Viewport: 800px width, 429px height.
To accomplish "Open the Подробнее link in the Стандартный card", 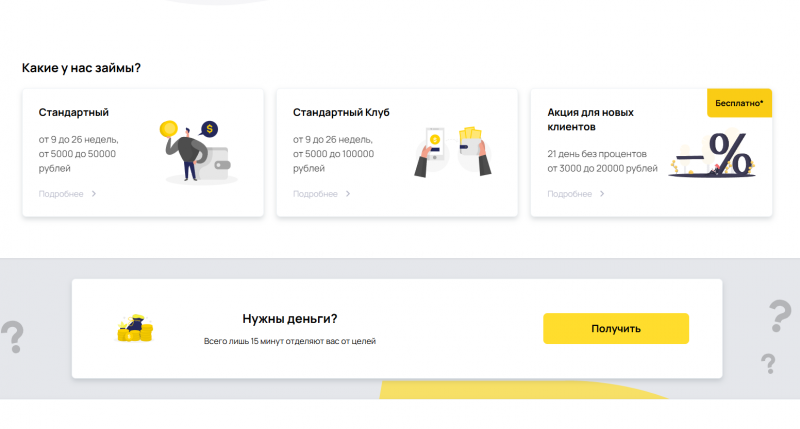I will [61, 194].
